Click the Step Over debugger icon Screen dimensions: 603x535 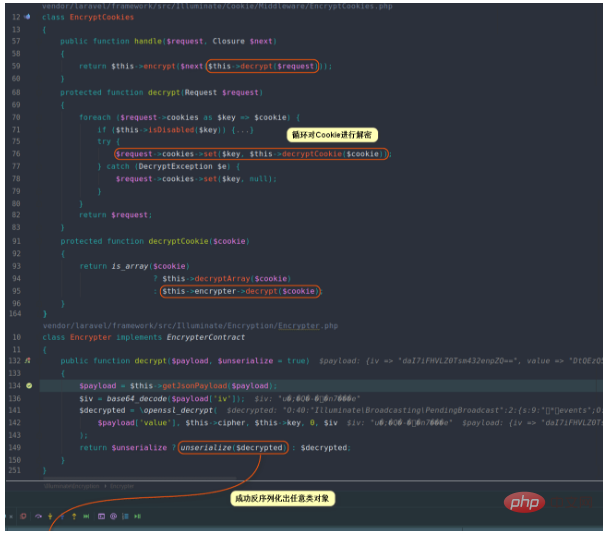38,516
